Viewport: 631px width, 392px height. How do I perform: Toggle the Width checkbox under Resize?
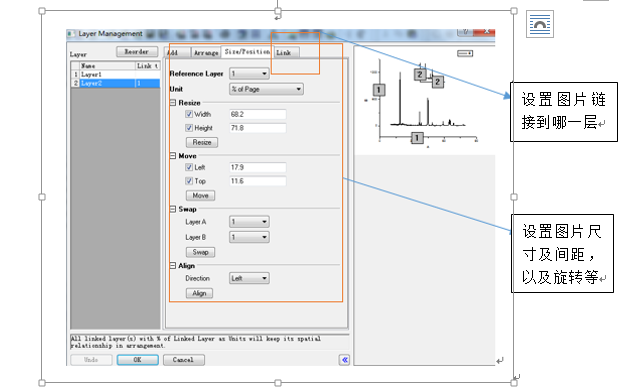click(189, 114)
